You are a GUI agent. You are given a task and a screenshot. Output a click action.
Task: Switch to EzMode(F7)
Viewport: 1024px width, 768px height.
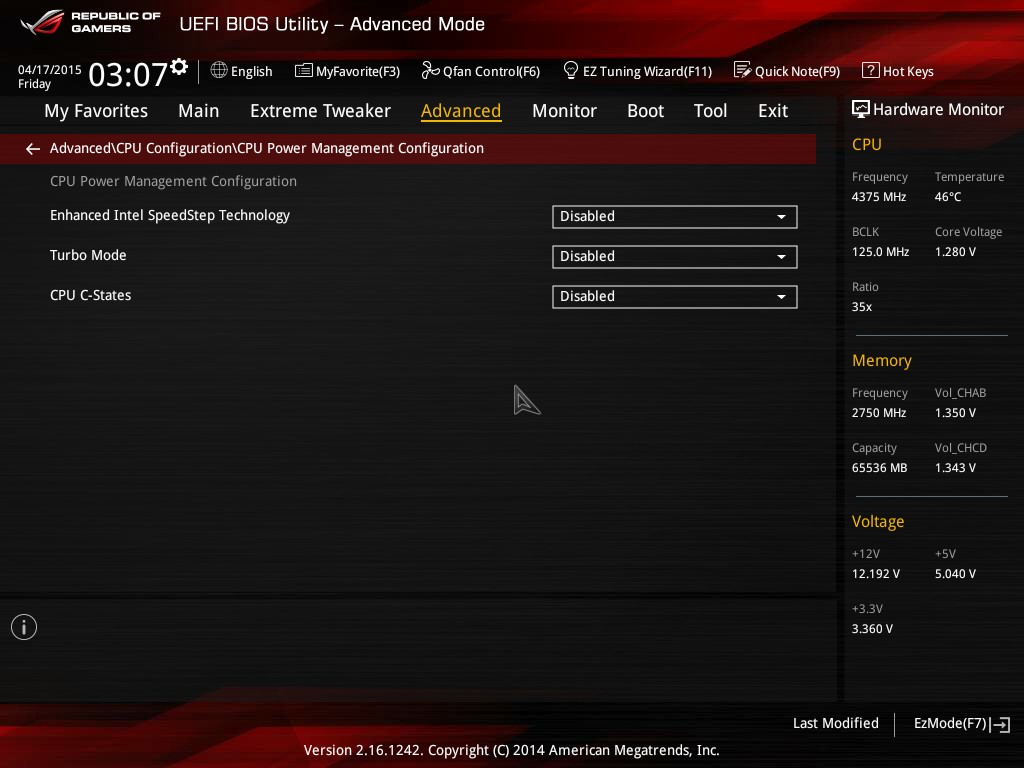961,724
